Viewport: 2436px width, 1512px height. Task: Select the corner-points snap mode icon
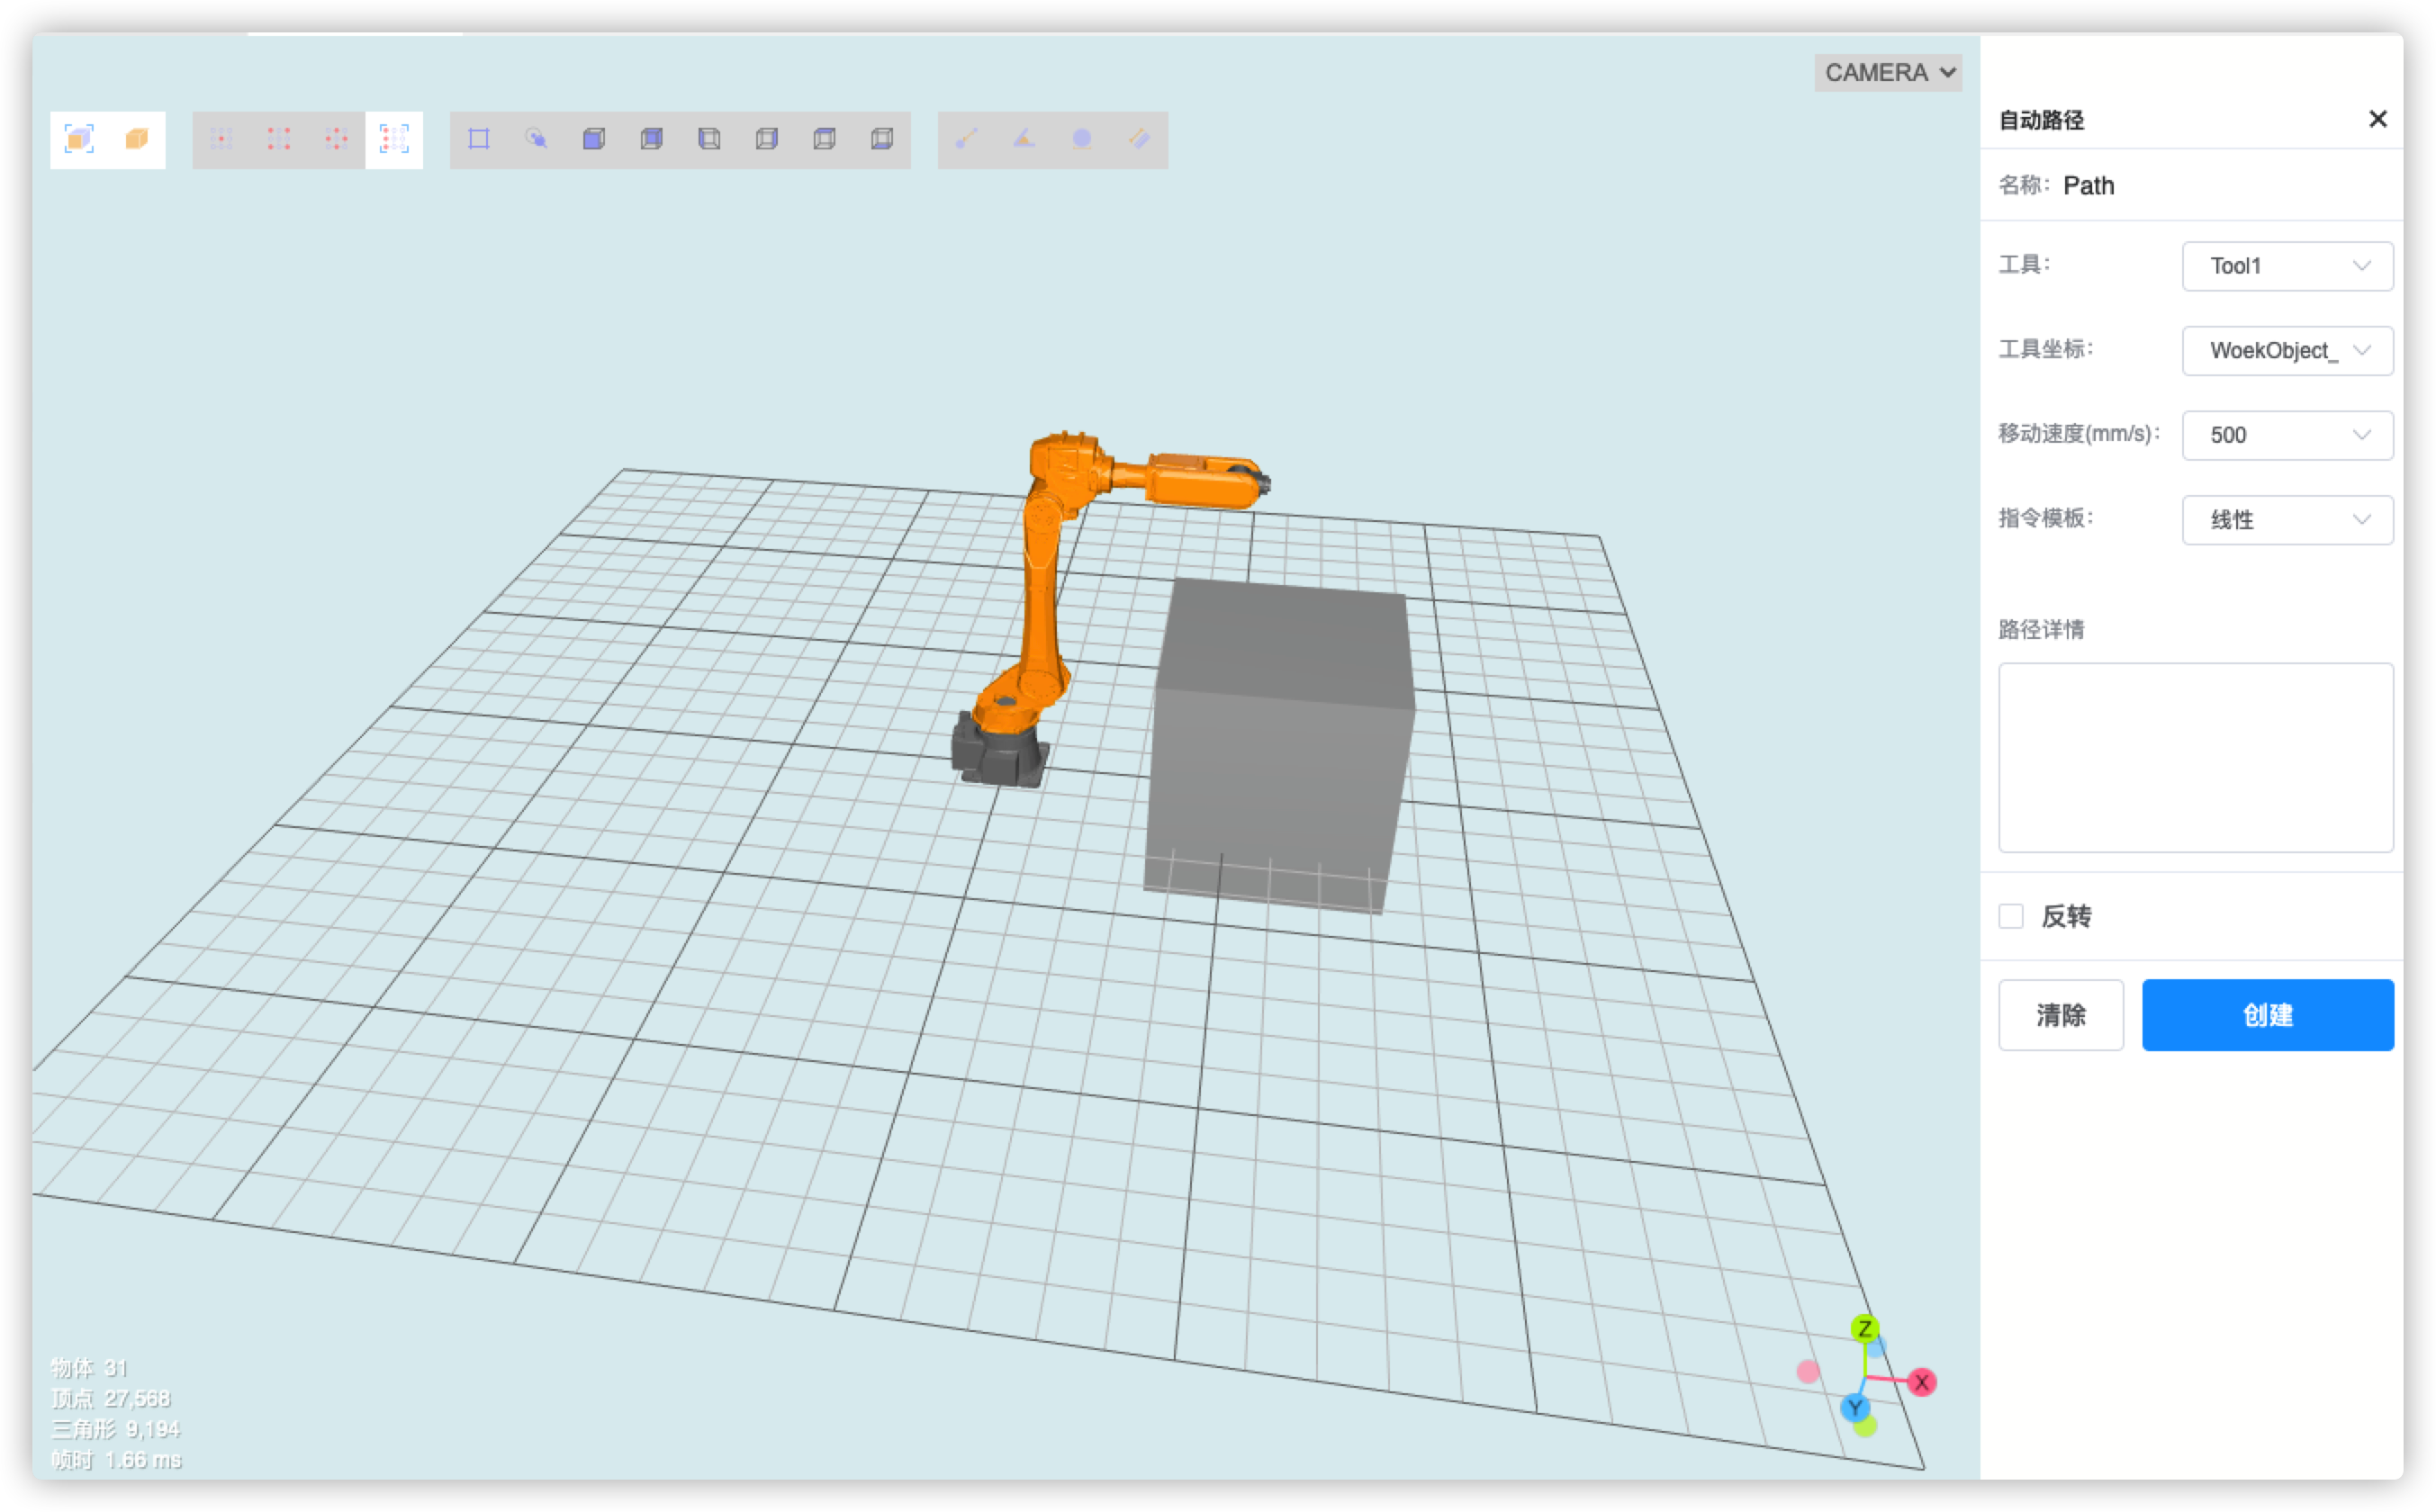[279, 139]
